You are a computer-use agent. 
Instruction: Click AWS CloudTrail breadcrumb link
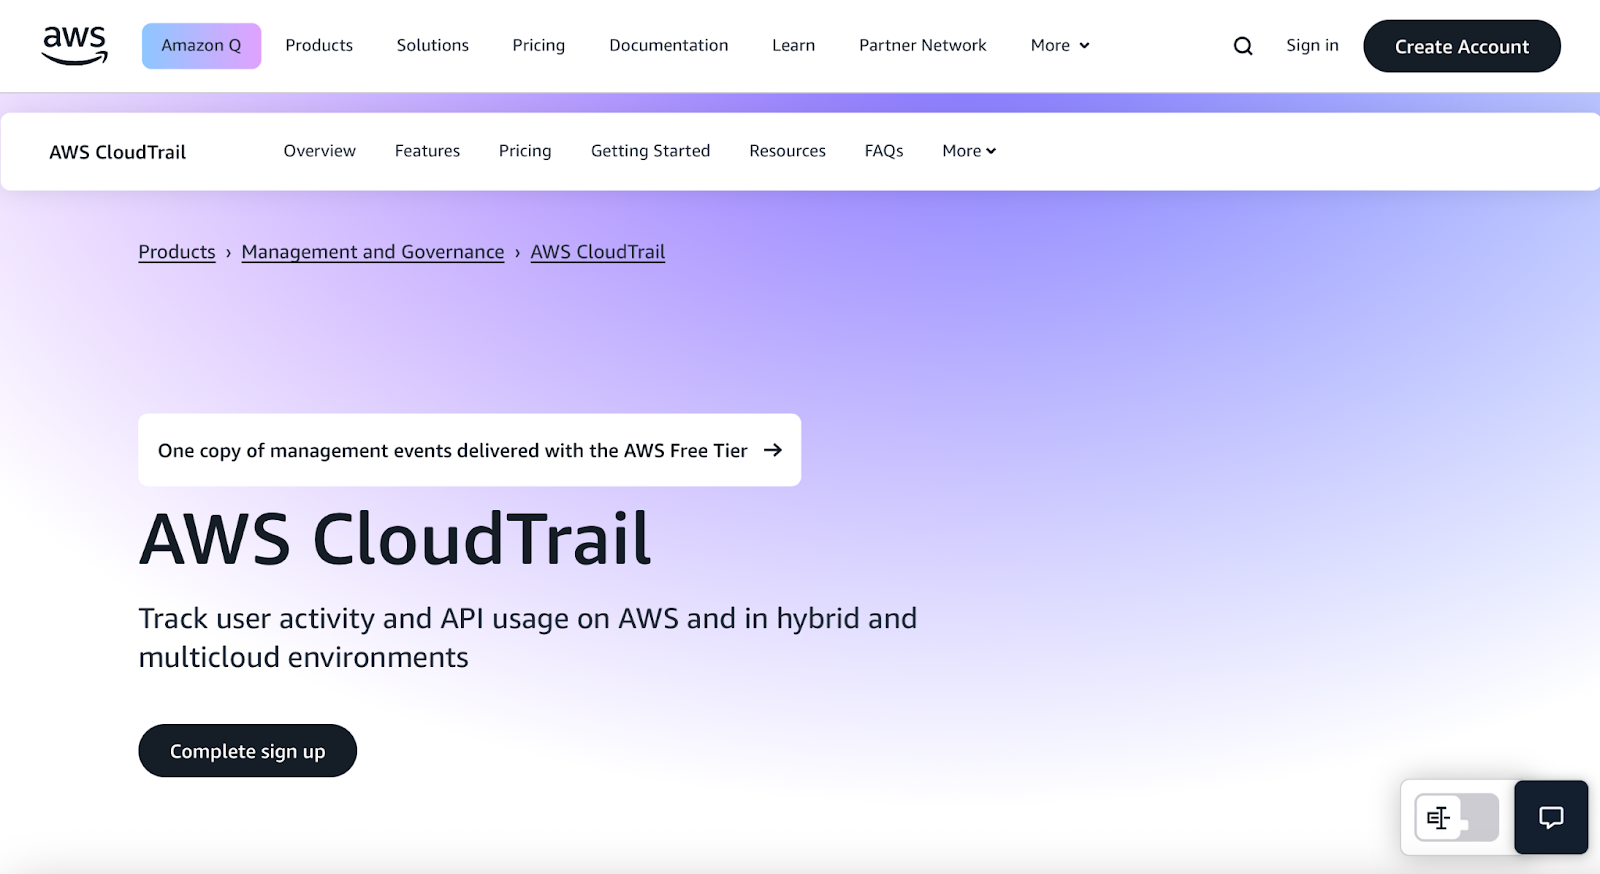coord(598,252)
